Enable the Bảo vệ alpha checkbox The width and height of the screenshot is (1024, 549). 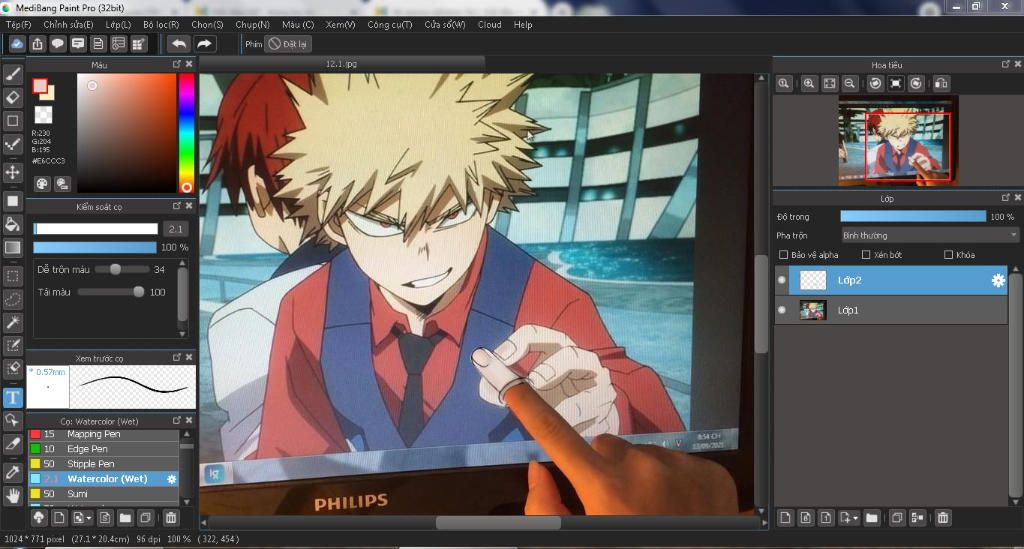784,255
